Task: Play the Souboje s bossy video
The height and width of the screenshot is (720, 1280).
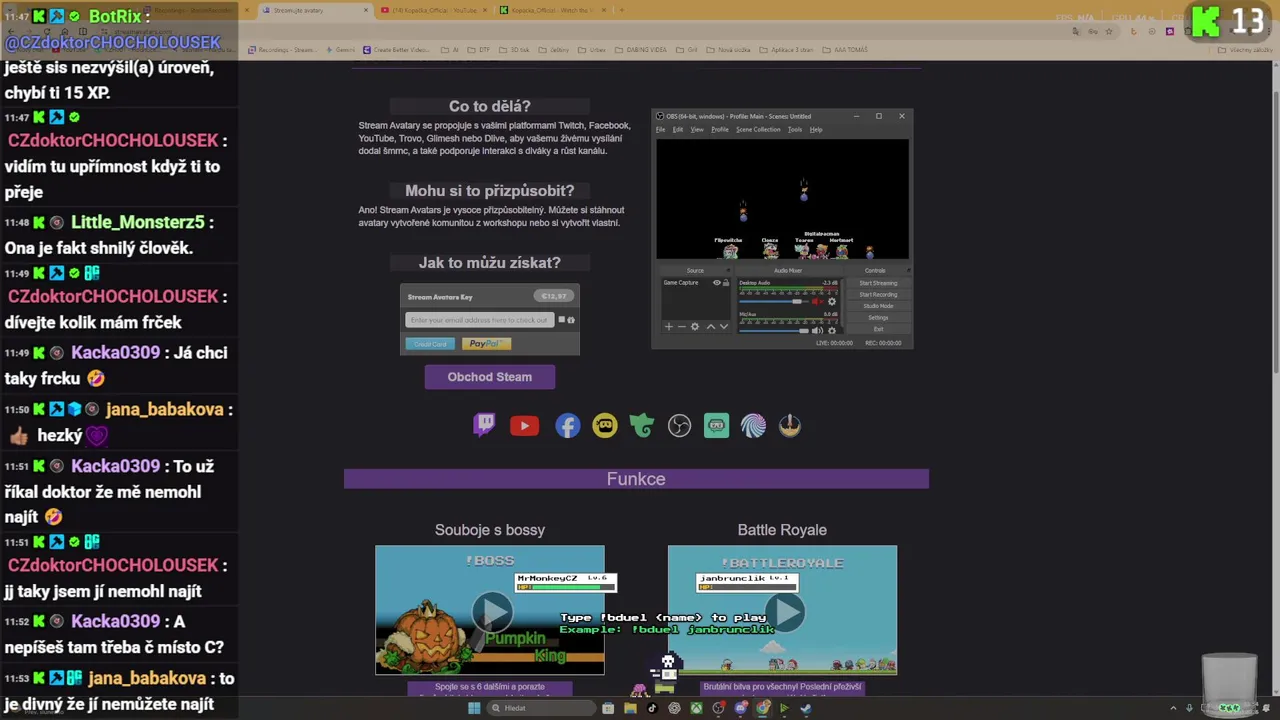Action: (490, 611)
